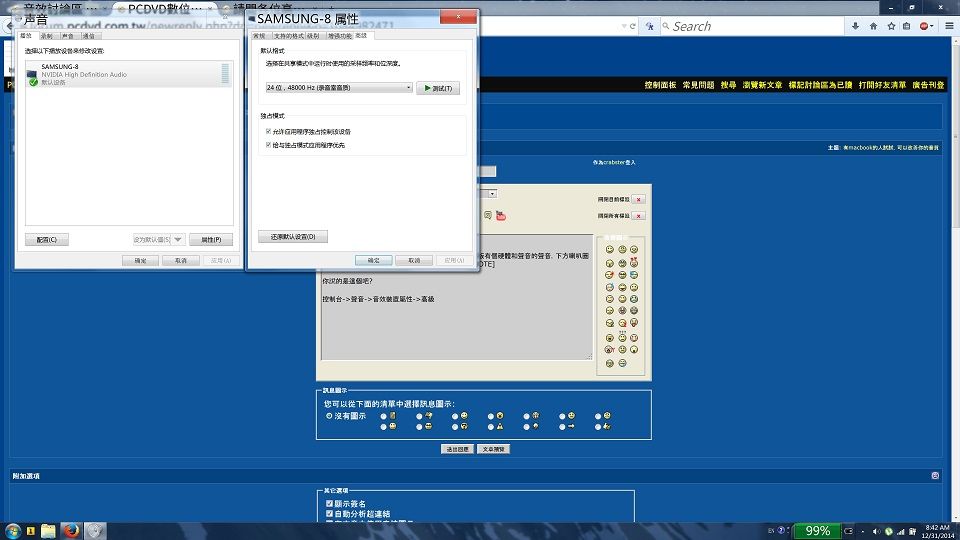The image size is (960, 540).
Task: Click the Test (T) button
Action: pos(438,88)
